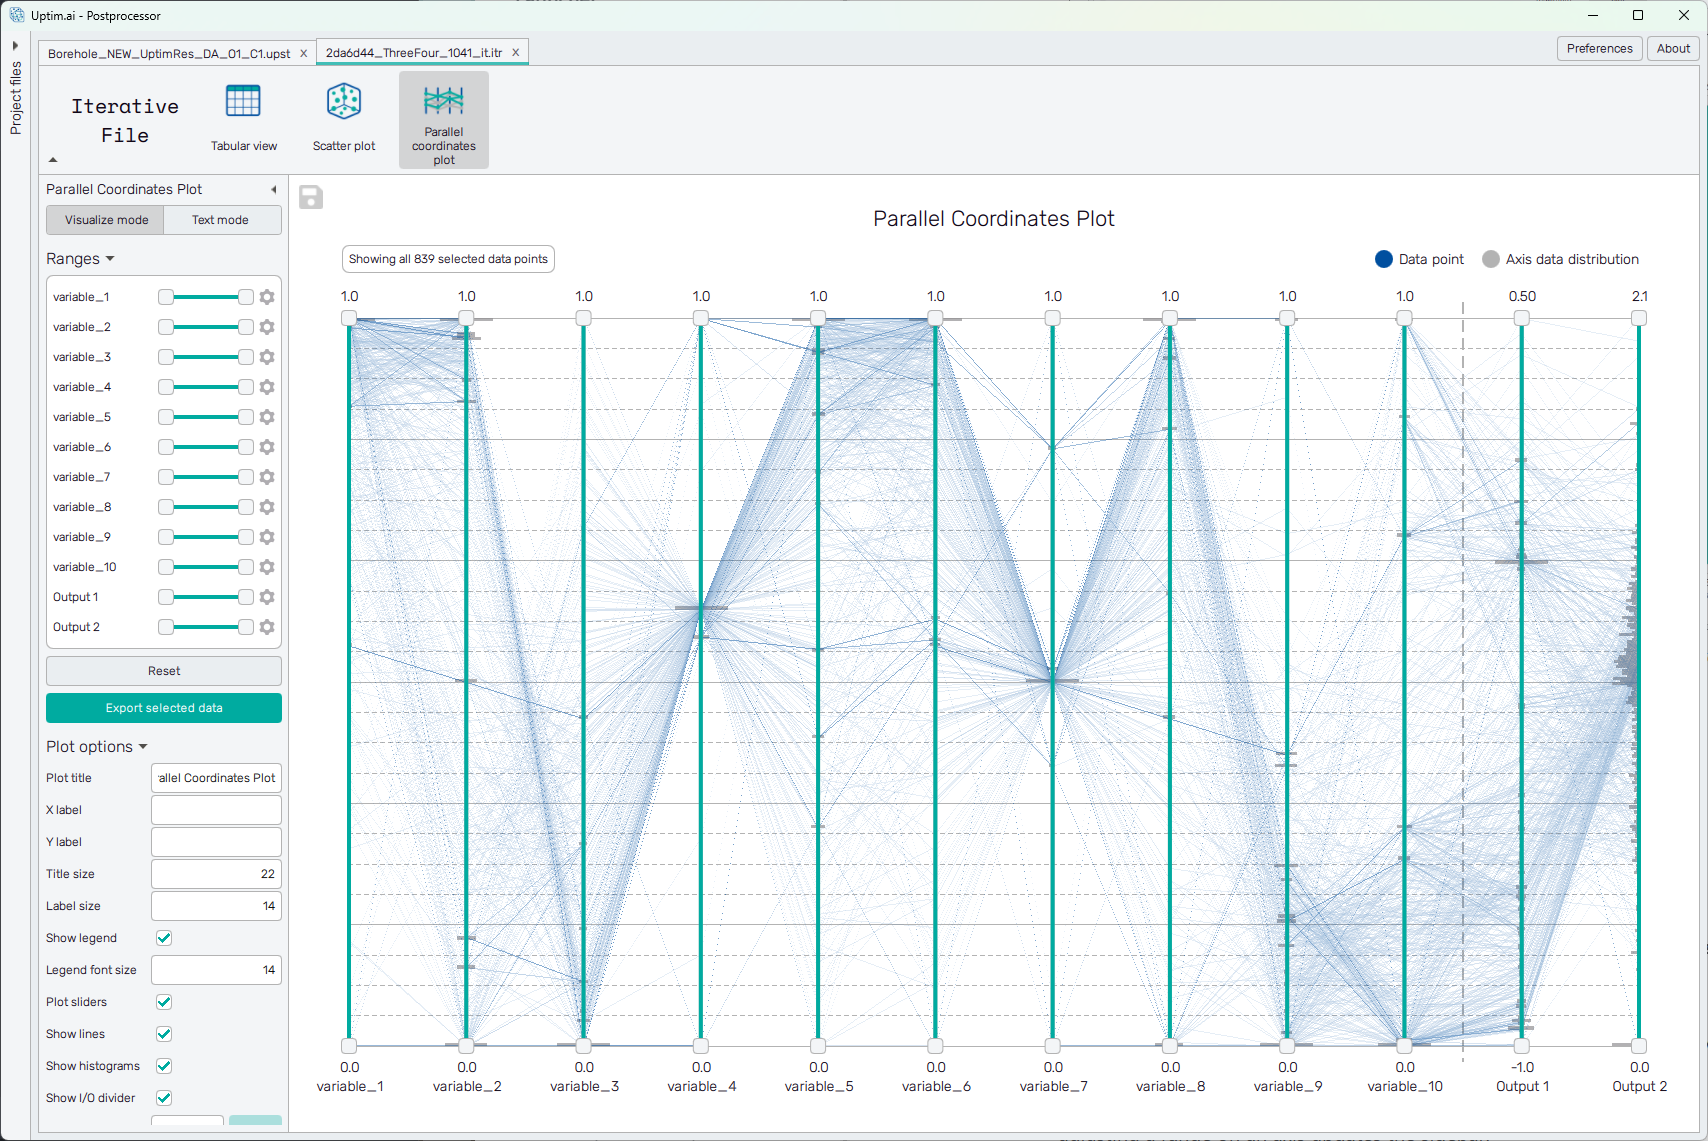Switch to Borehole_NEW_UptimRes_DA_01_C1.upst tab
Screen dimensions: 1708x1141
(168, 54)
